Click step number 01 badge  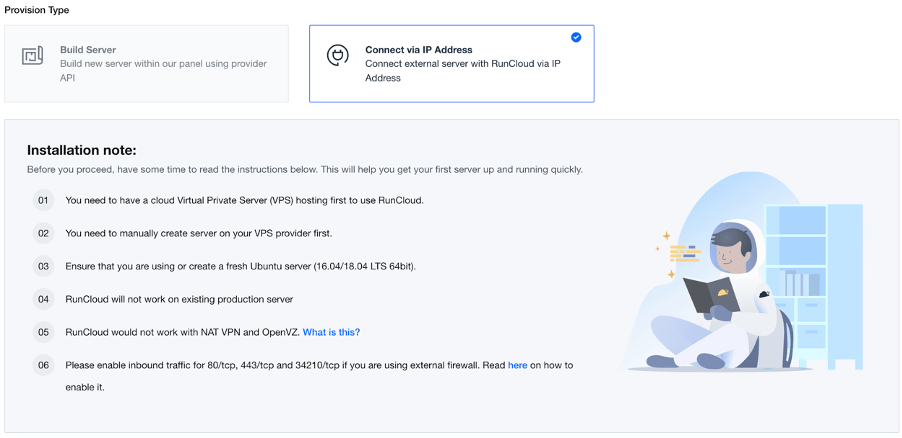pos(43,201)
